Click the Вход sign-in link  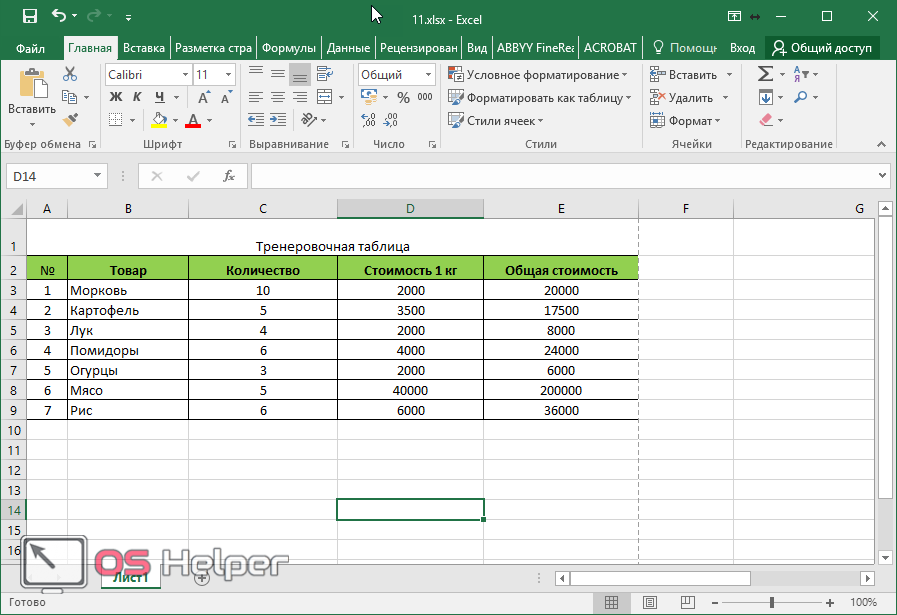pos(742,47)
